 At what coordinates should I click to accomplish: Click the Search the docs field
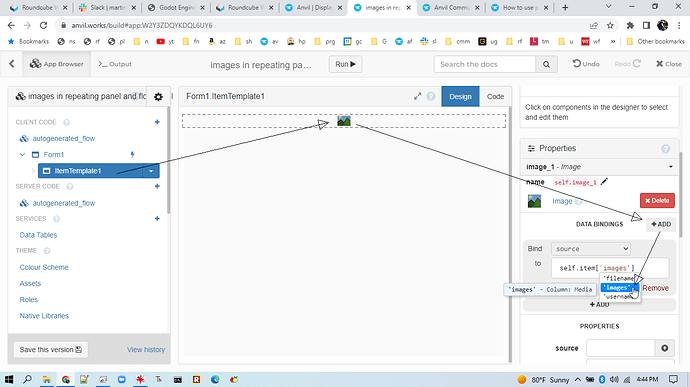(484, 64)
